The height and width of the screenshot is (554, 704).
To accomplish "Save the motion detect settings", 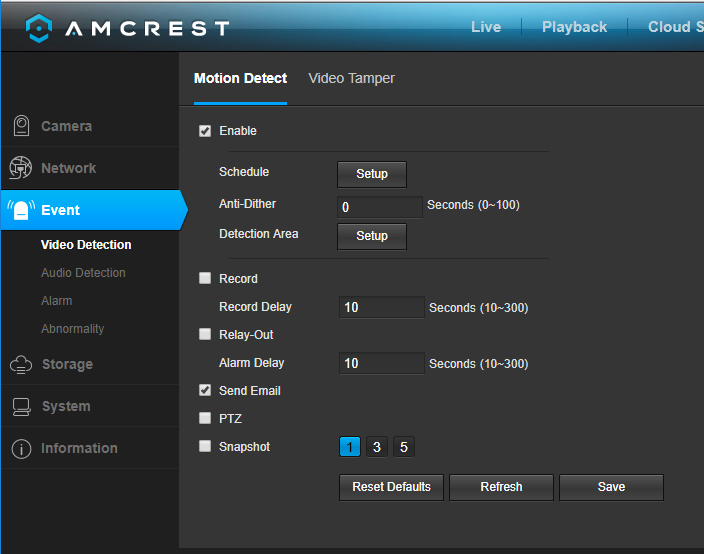I will pyautogui.click(x=611, y=487).
